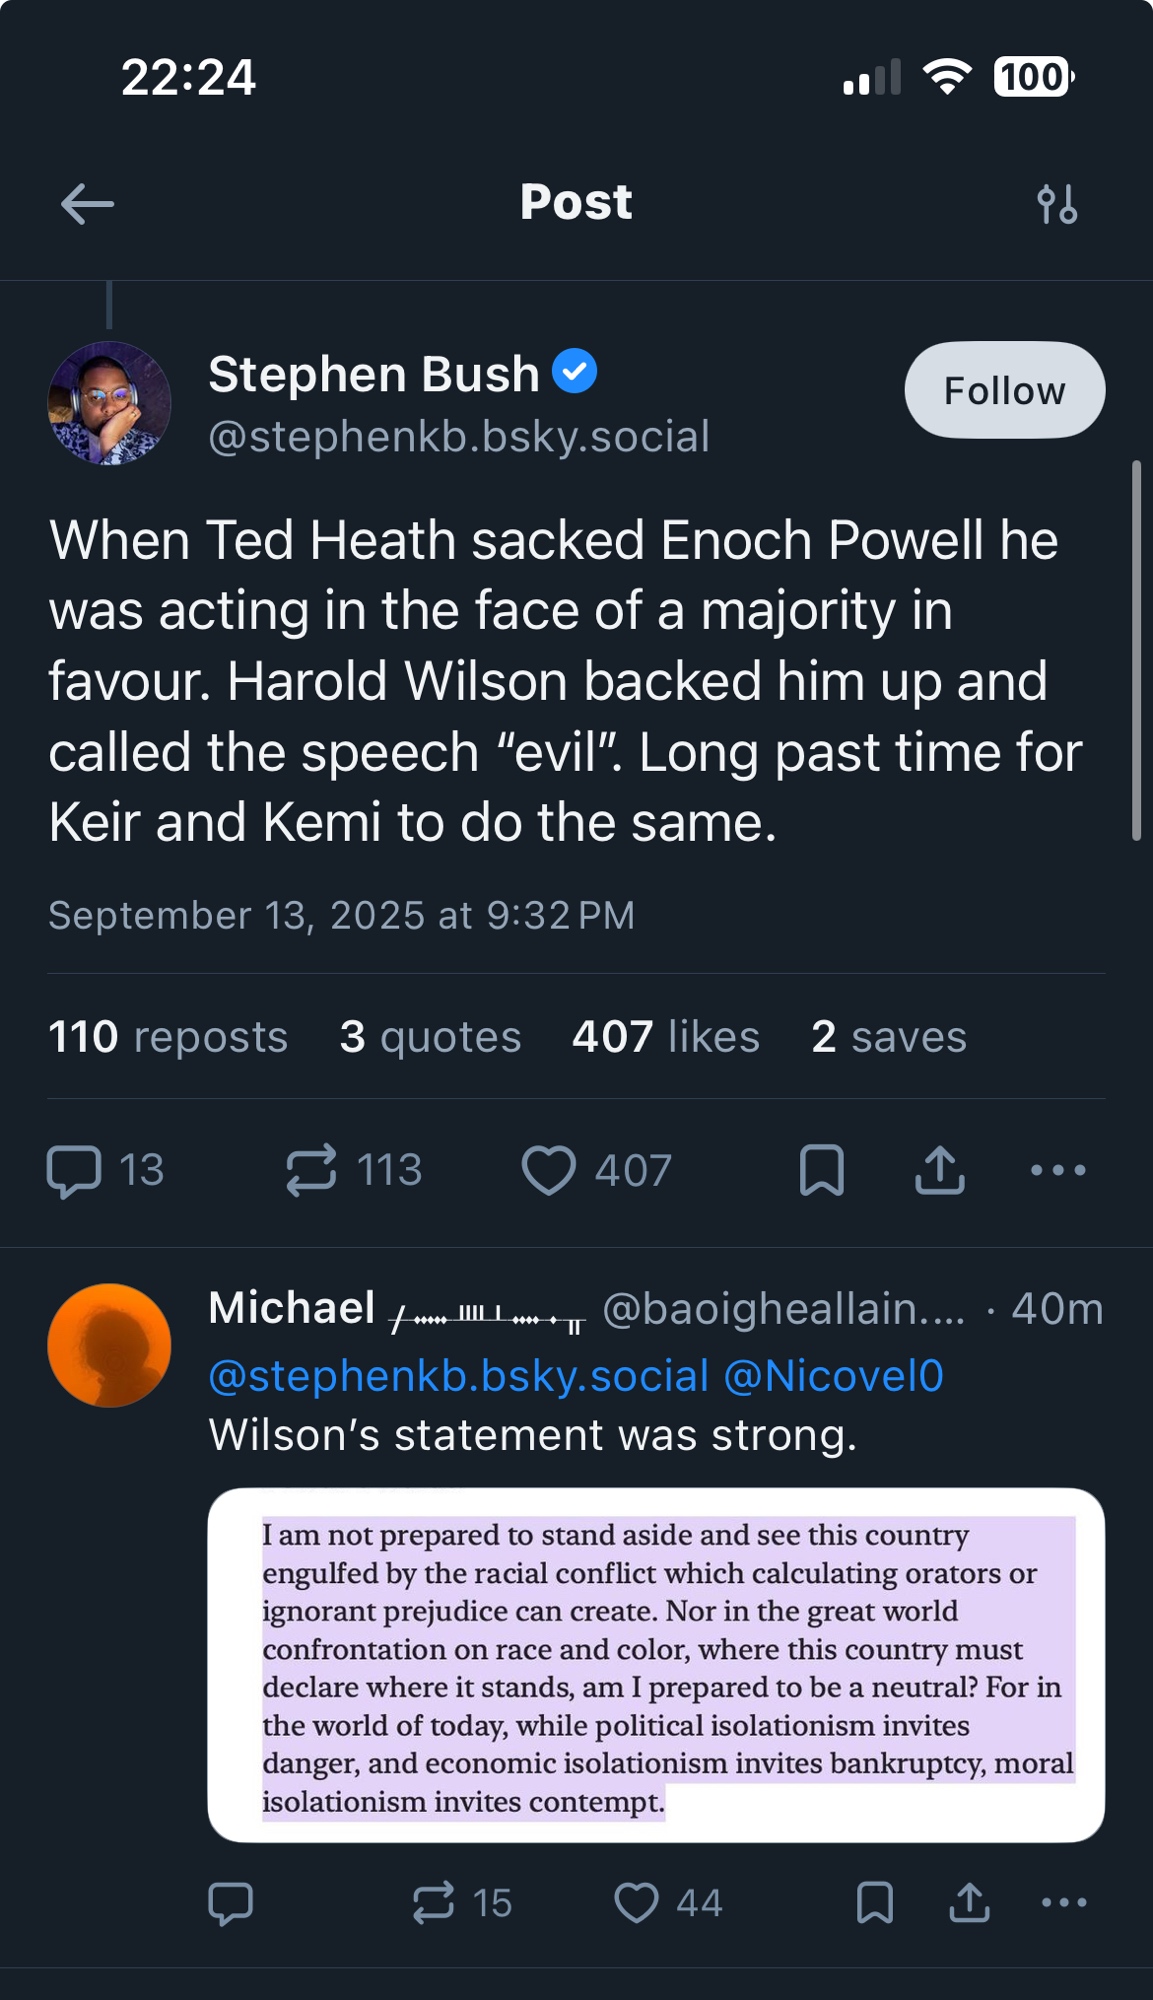Tap the @Nicovel0 mention link
Screen dimensions: 1153x2000
point(833,1376)
